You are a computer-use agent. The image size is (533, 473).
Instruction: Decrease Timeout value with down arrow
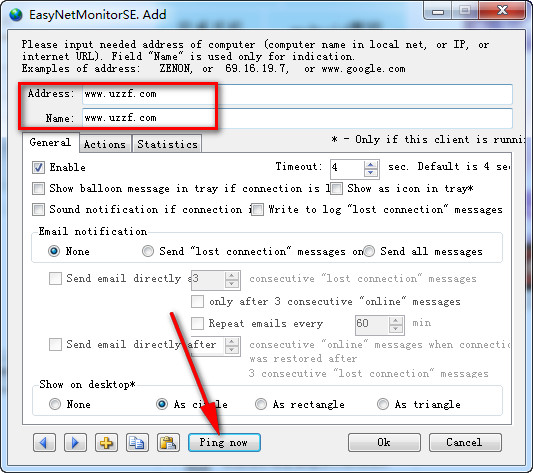pos(371,172)
